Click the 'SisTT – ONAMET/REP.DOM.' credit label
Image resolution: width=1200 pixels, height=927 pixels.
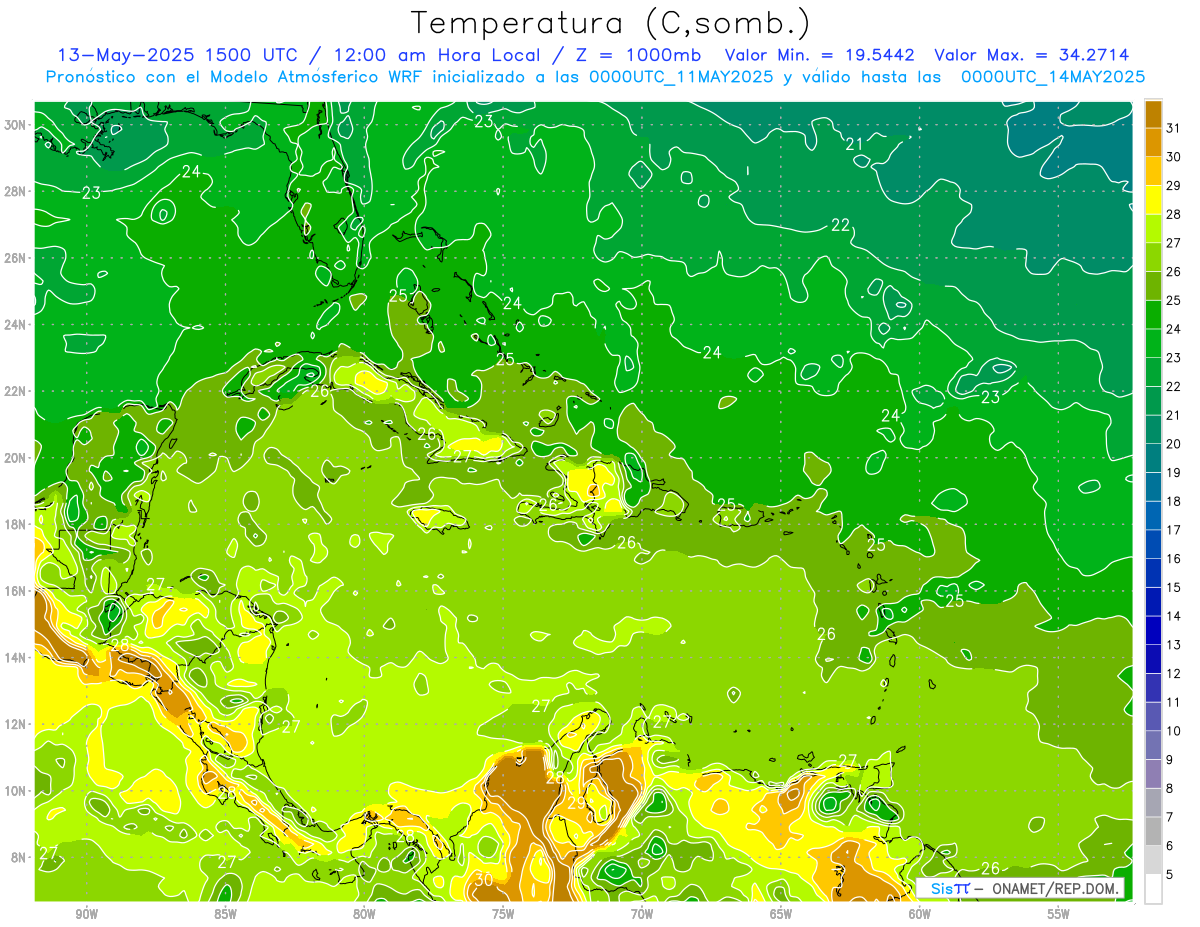(1020, 888)
